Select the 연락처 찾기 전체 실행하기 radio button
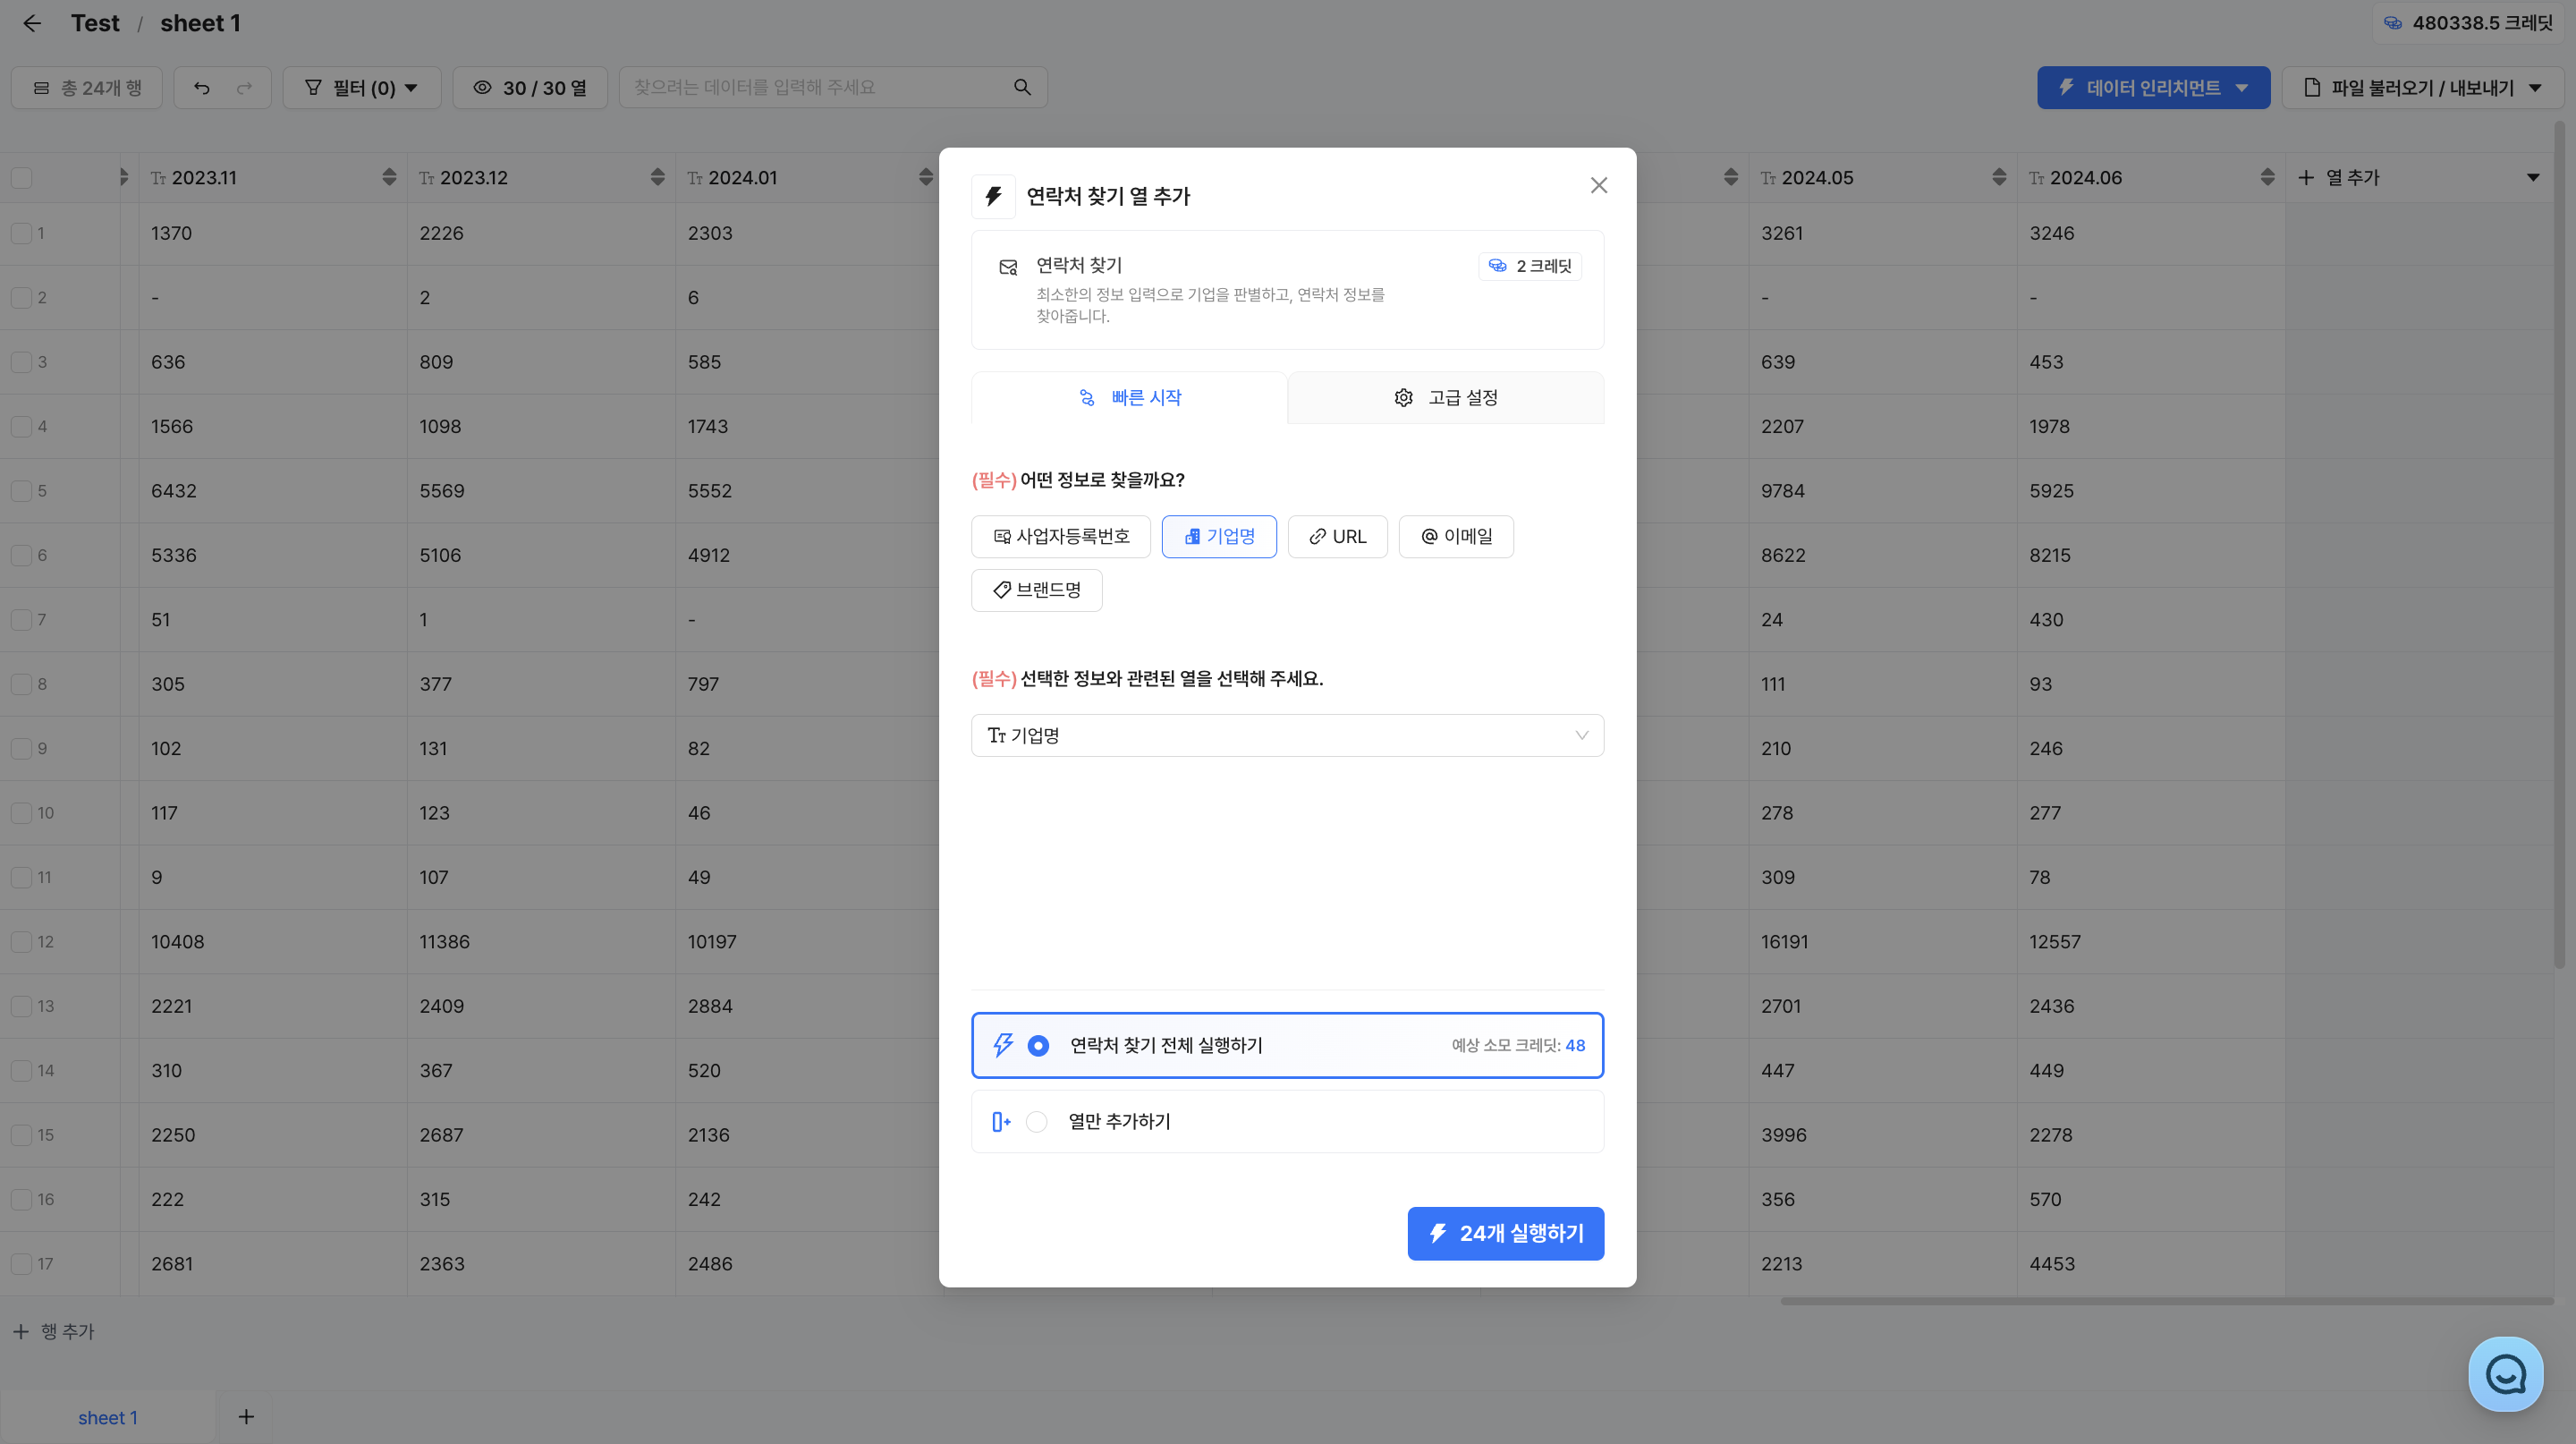This screenshot has width=2576, height=1444. (1038, 1045)
